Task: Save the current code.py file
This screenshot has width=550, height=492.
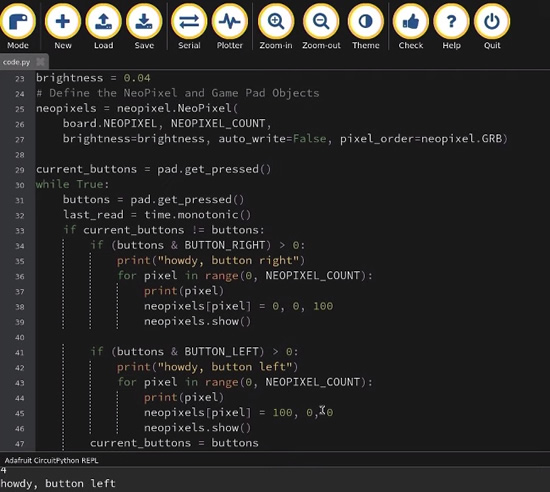Action: 144,27
